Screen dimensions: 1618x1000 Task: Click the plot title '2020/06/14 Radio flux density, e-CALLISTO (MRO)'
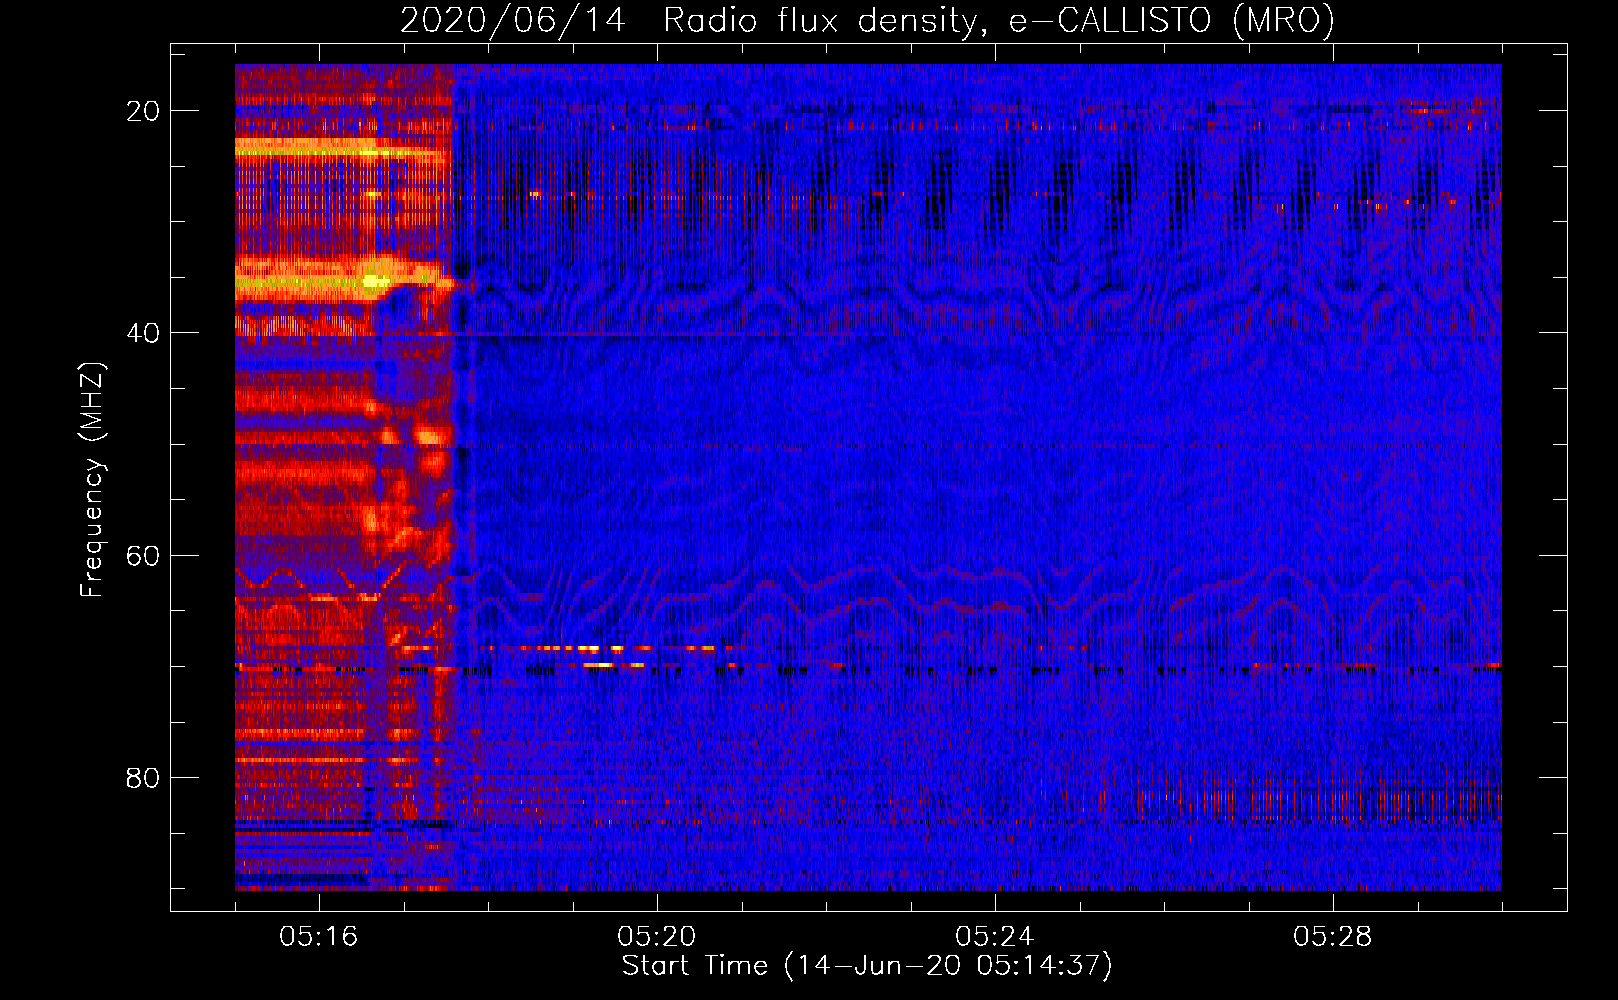[x=867, y=20]
